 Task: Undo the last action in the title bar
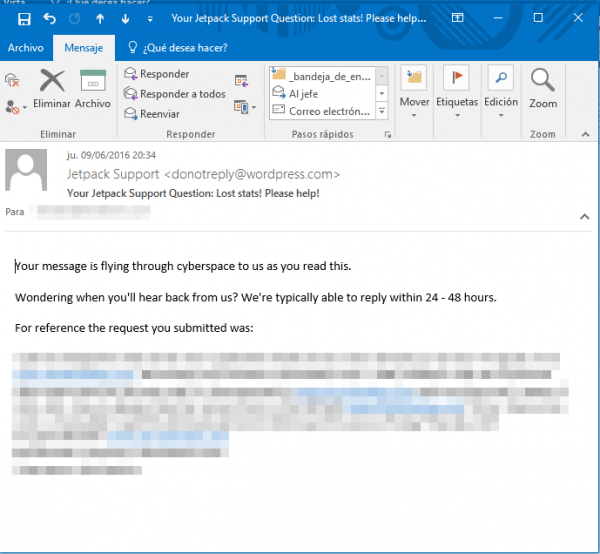[x=49, y=18]
